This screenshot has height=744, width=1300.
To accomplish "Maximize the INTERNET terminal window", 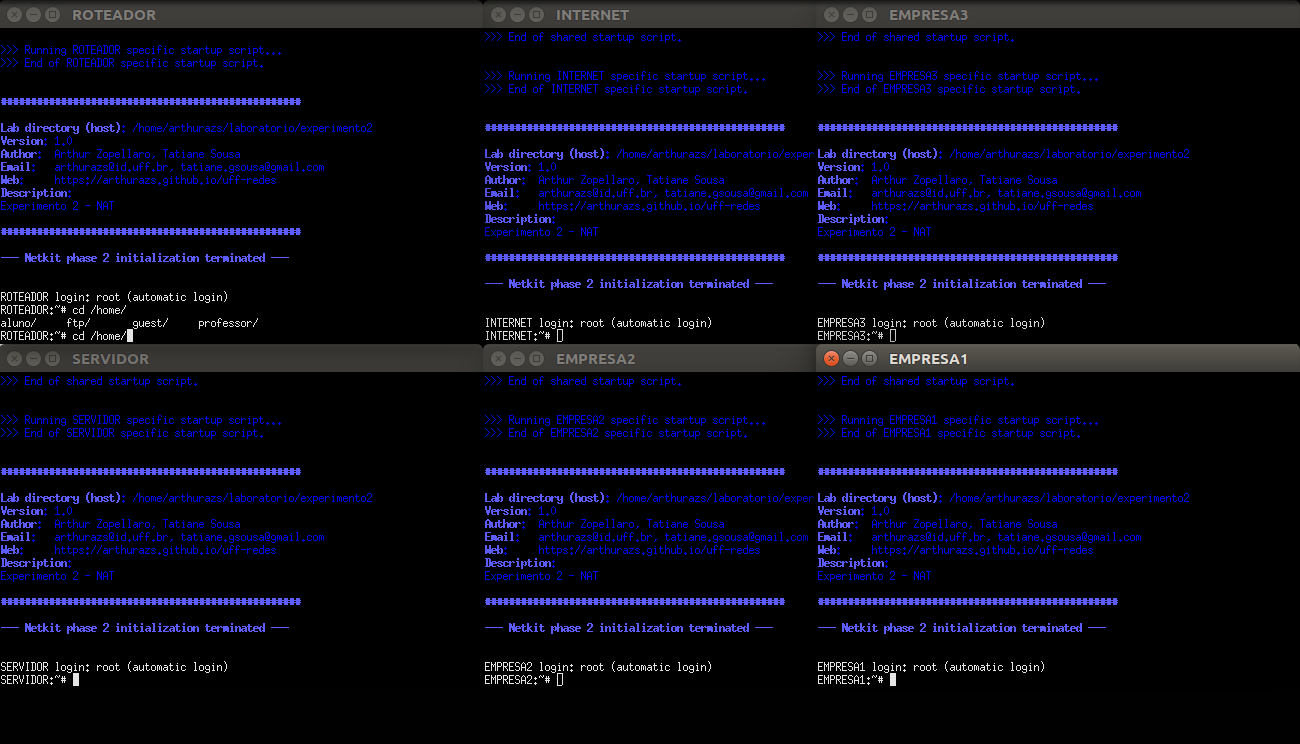I will (537, 15).
